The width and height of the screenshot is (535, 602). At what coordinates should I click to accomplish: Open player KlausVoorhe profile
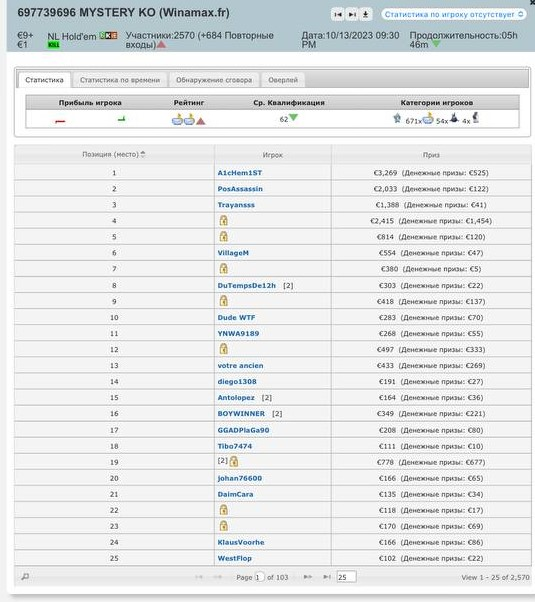coord(241,542)
